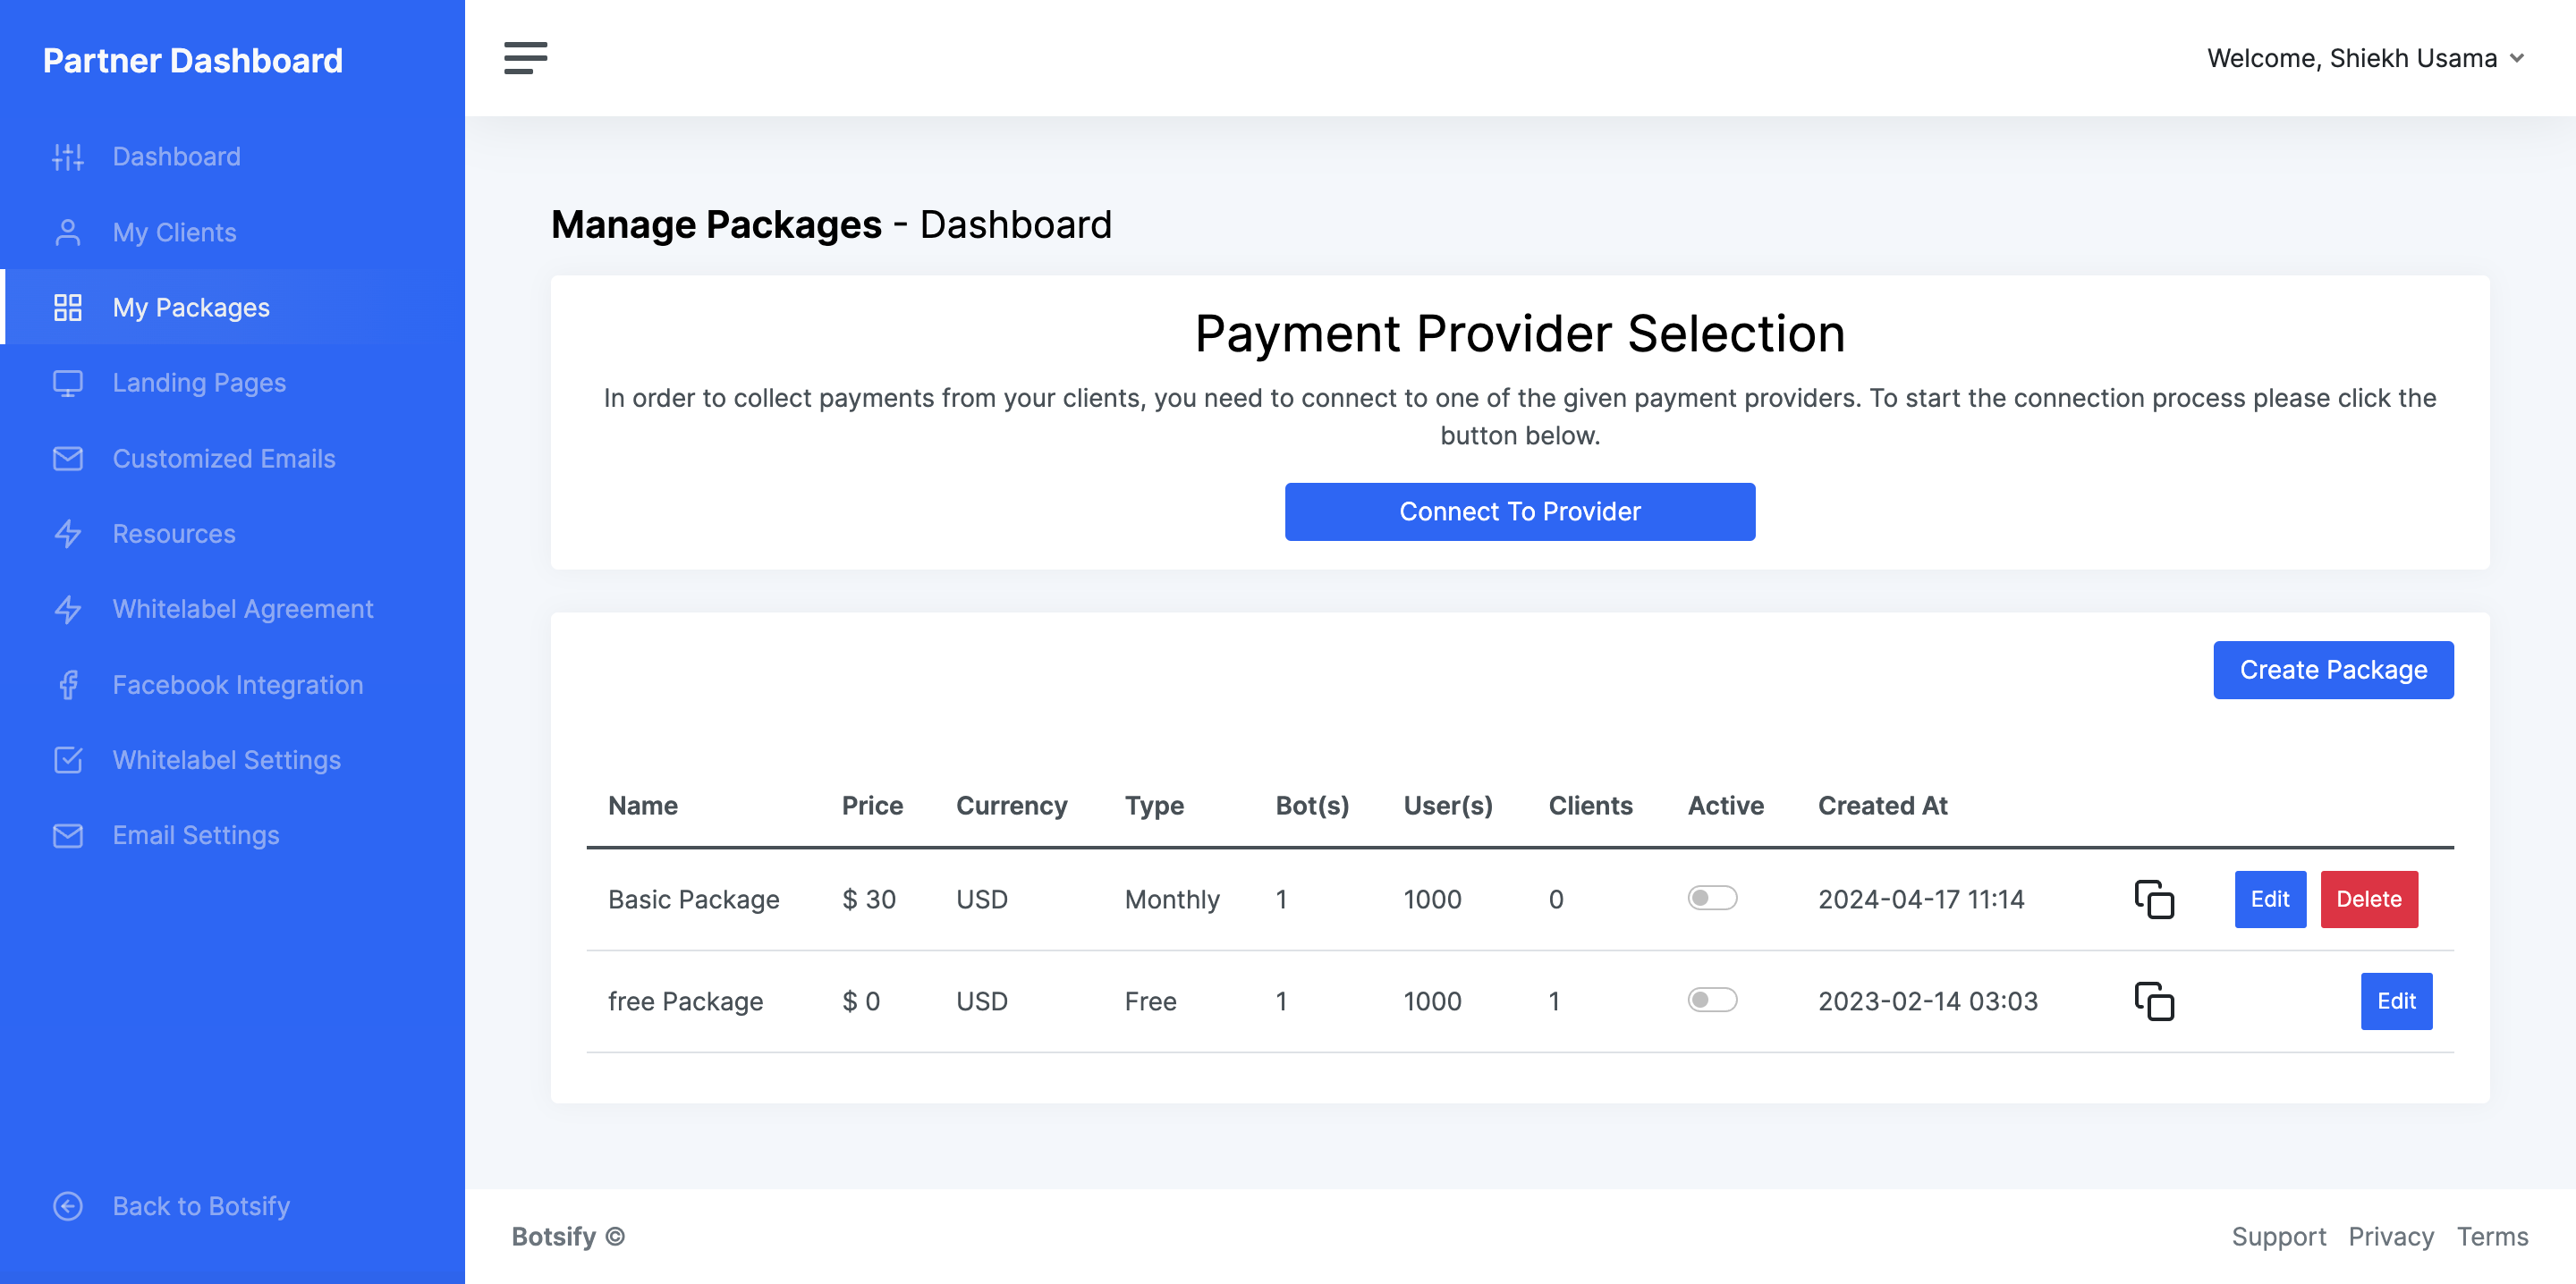Click the Active column header
The height and width of the screenshot is (1284, 2576).
(x=1725, y=806)
